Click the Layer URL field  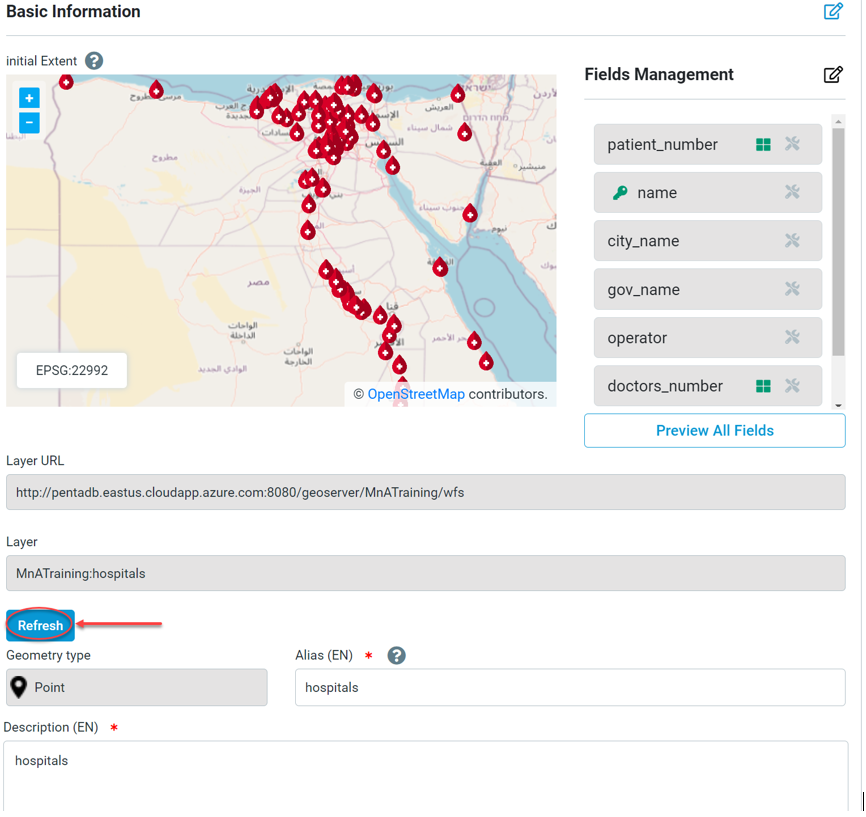[x=425, y=493]
